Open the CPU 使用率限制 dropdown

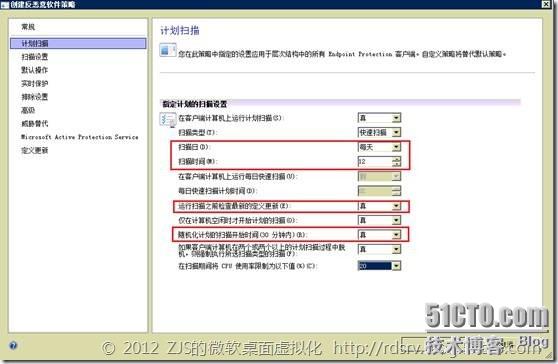coord(396,266)
